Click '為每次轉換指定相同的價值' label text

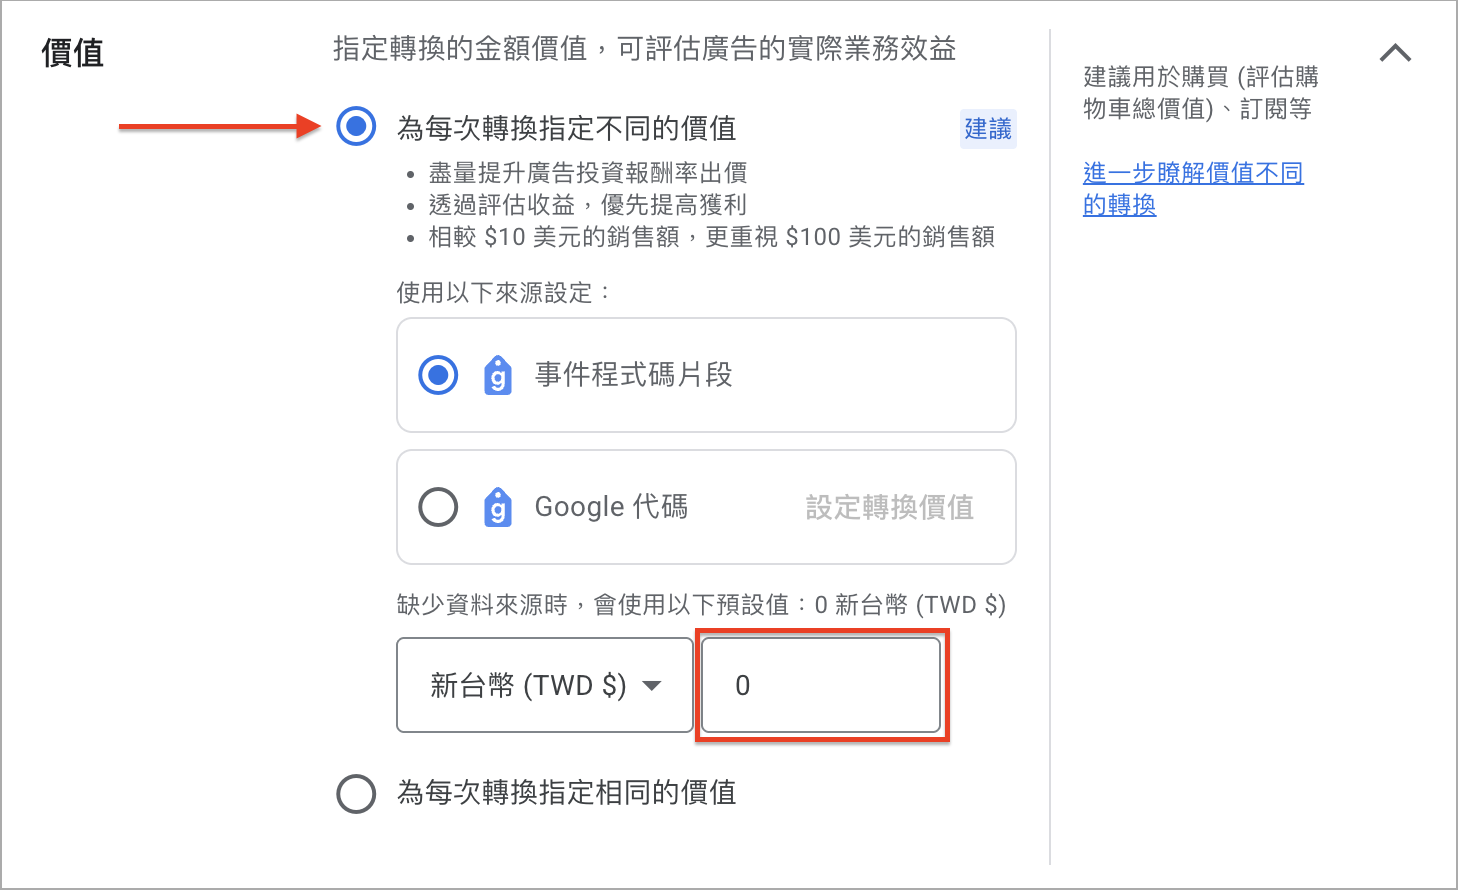567,793
